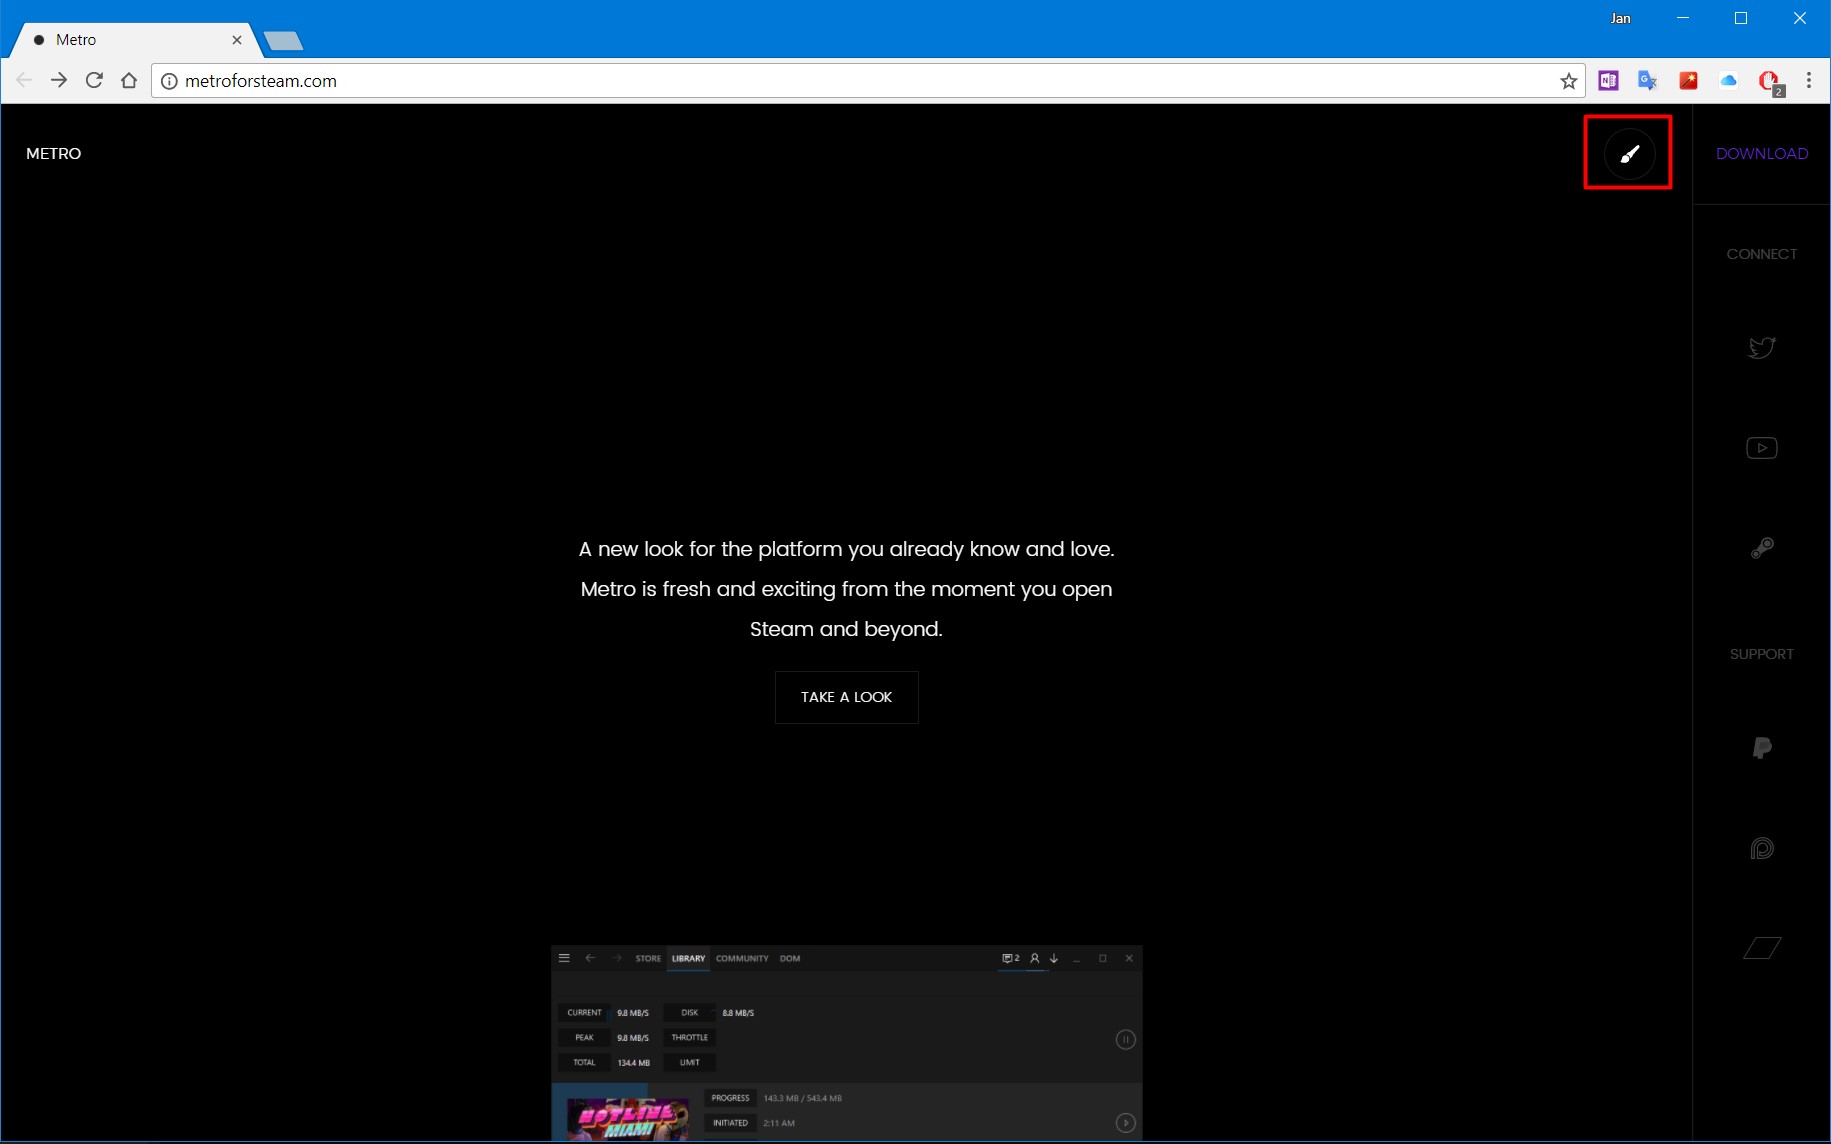Maximize the Chrome window
1831x1144 pixels.
click(1741, 18)
